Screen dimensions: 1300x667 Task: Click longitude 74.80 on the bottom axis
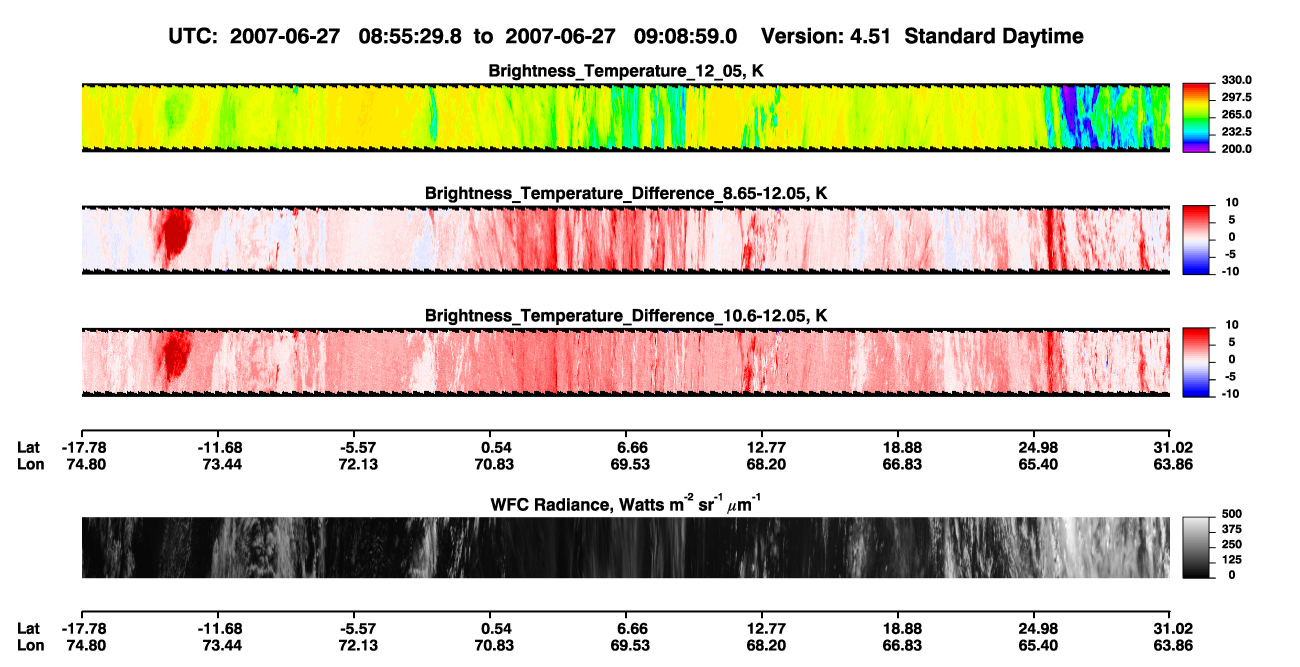point(85,644)
